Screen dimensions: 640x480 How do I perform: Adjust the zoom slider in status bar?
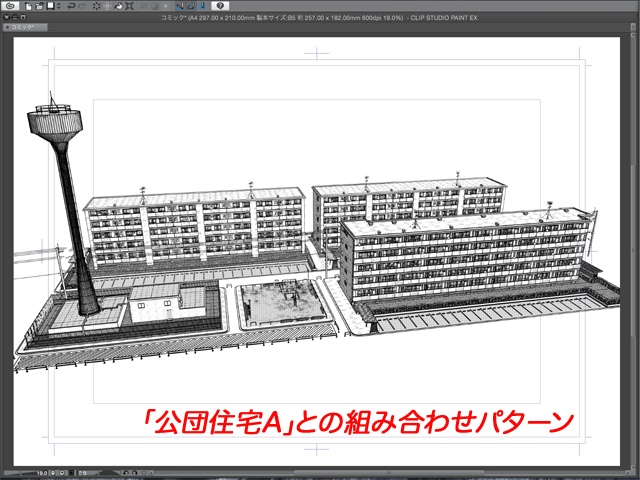point(19,473)
